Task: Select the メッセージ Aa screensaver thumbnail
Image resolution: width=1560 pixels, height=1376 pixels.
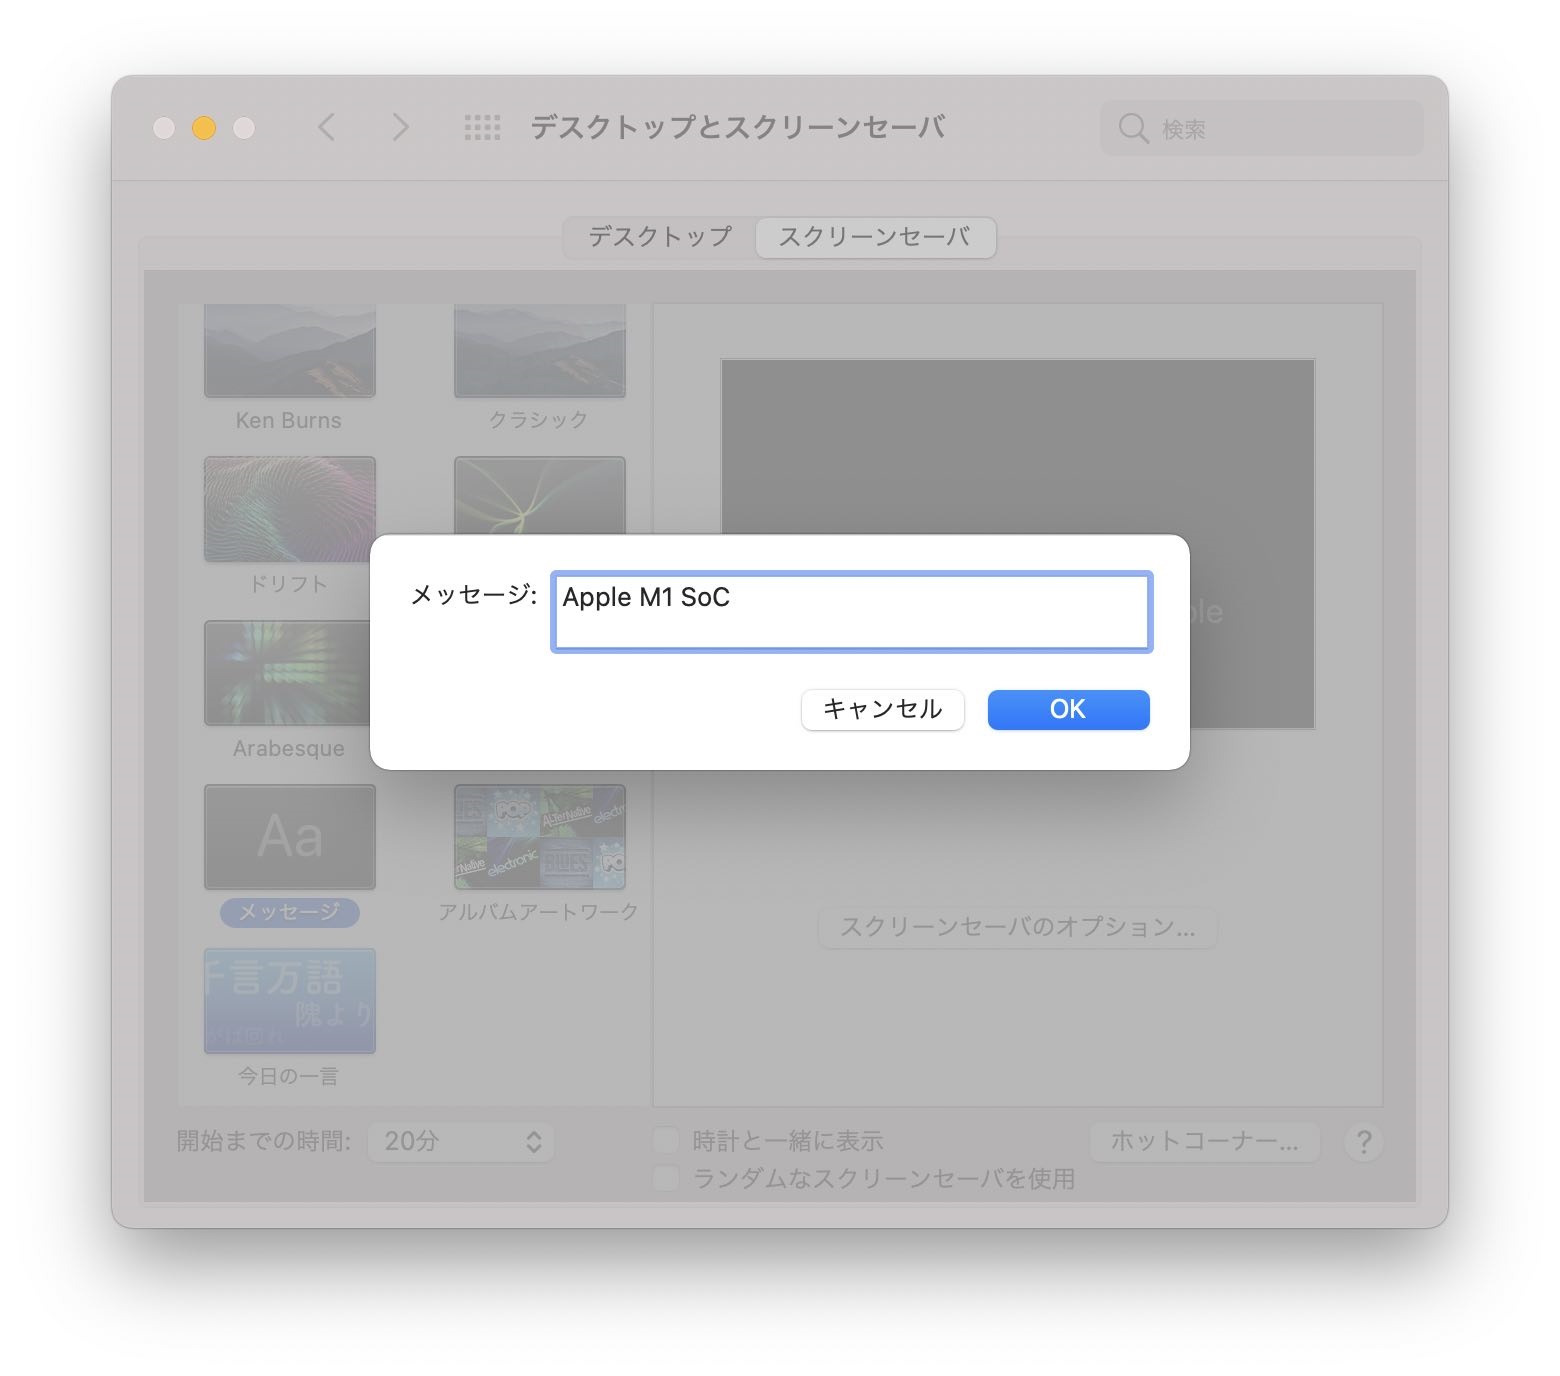Action: click(x=290, y=837)
